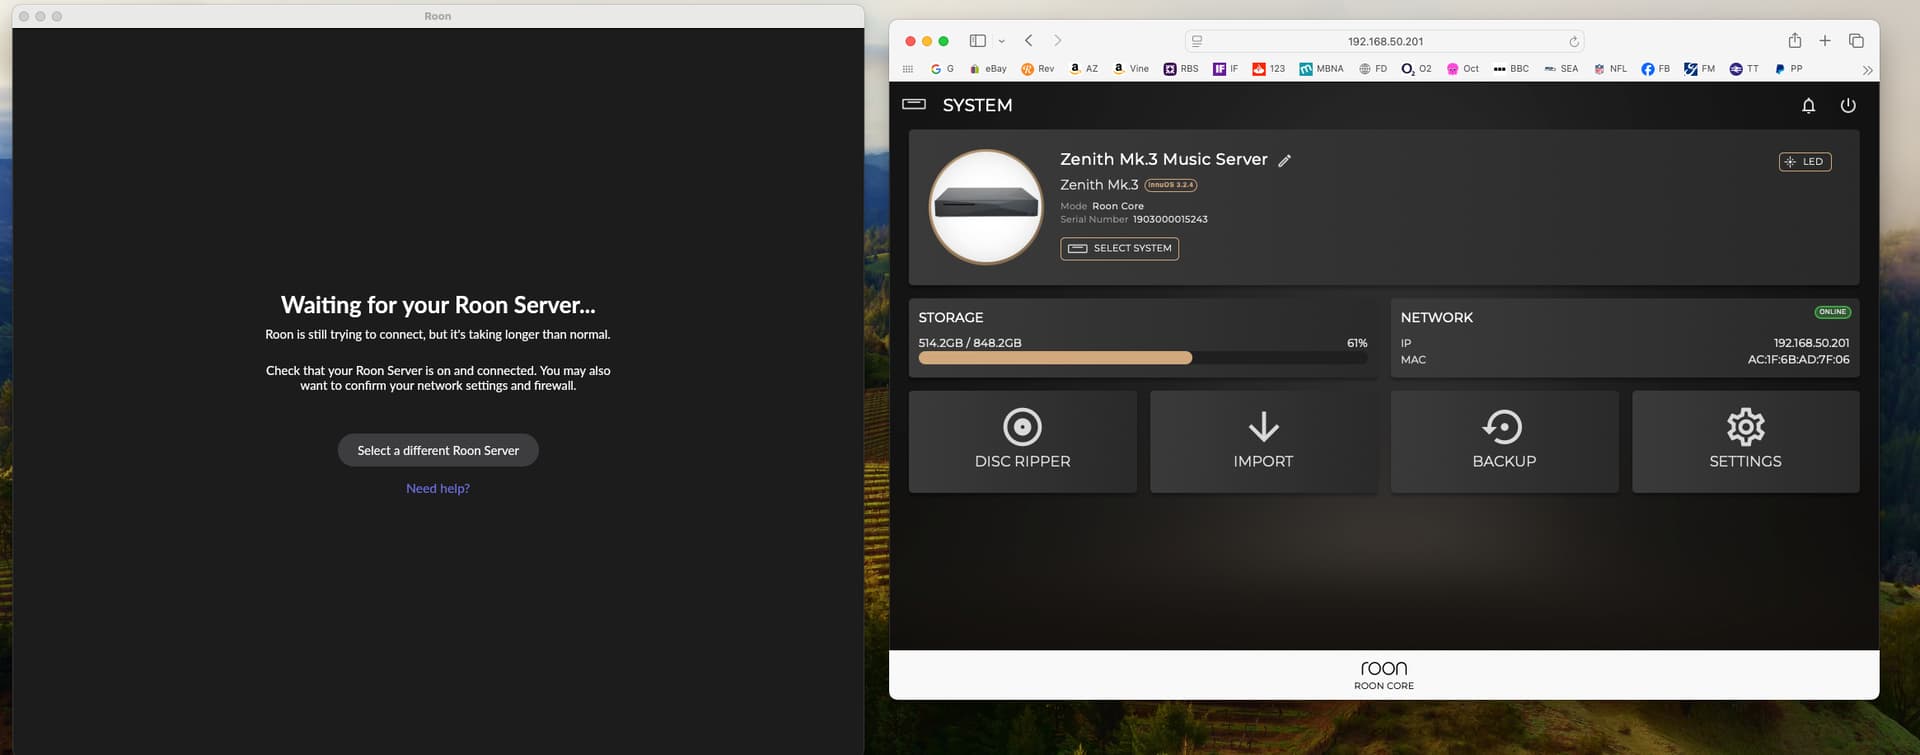This screenshot has width=1920, height=755.
Task: Open the BBC bookmark
Action: [x=1511, y=69]
